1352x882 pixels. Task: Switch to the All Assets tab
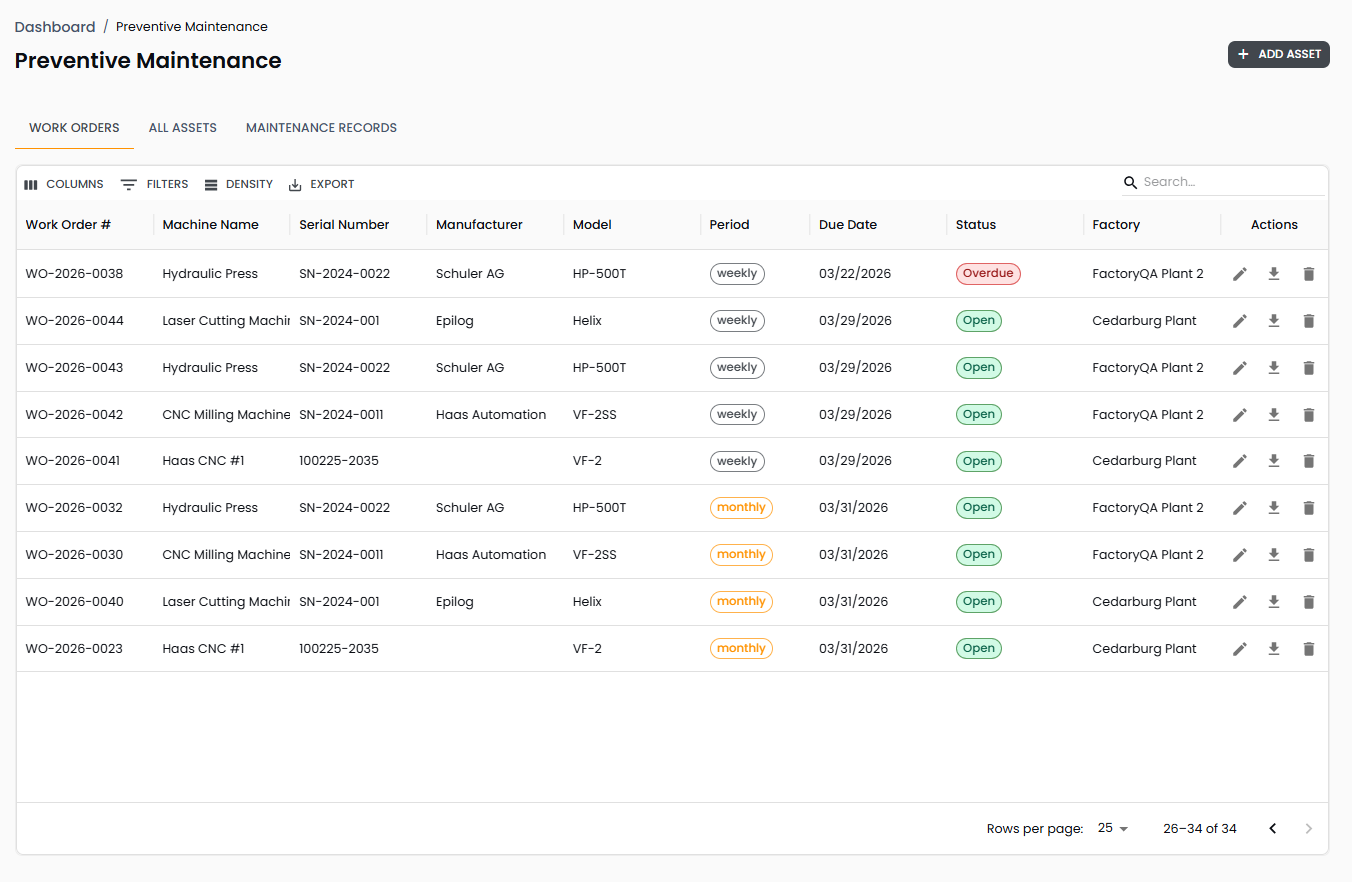click(x=183, y=128)
